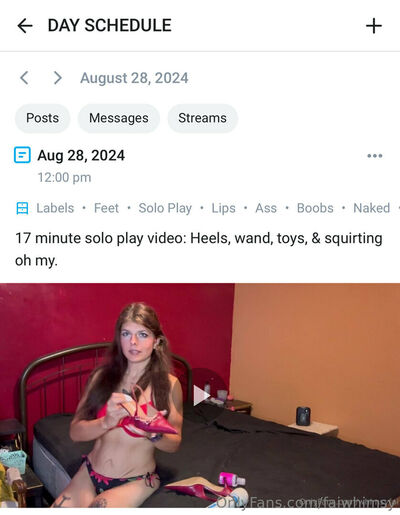
Task: Go back using the arrow icon
Action: pos(25,26)
